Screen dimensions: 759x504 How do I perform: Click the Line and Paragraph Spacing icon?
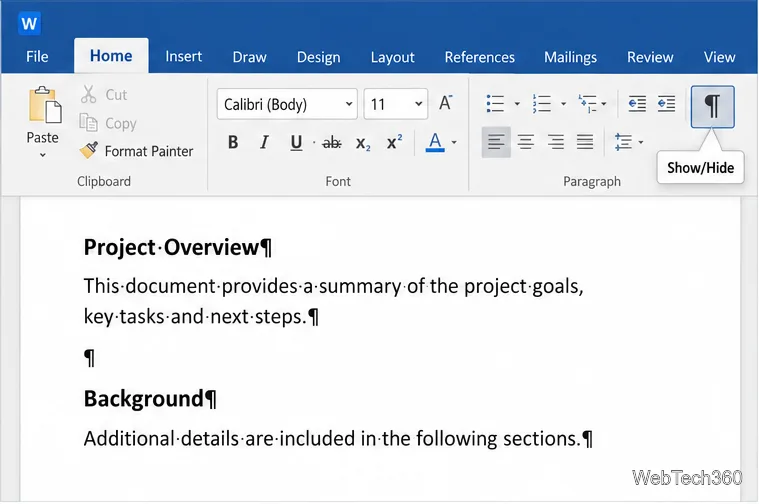pos(623,142)
